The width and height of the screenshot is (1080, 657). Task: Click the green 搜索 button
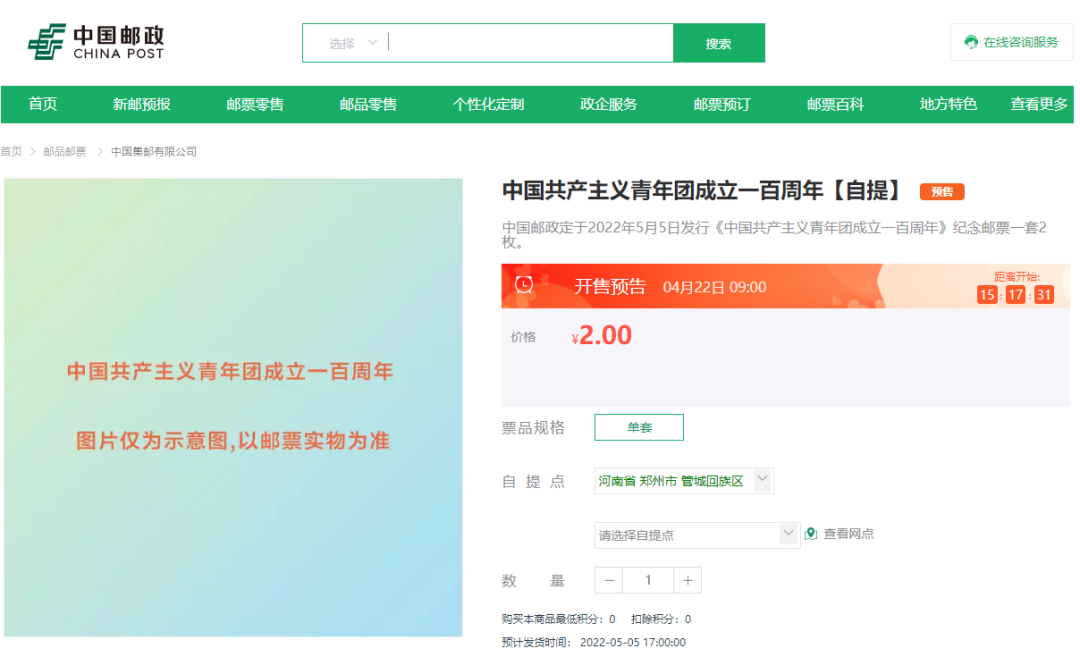point(718,43)
